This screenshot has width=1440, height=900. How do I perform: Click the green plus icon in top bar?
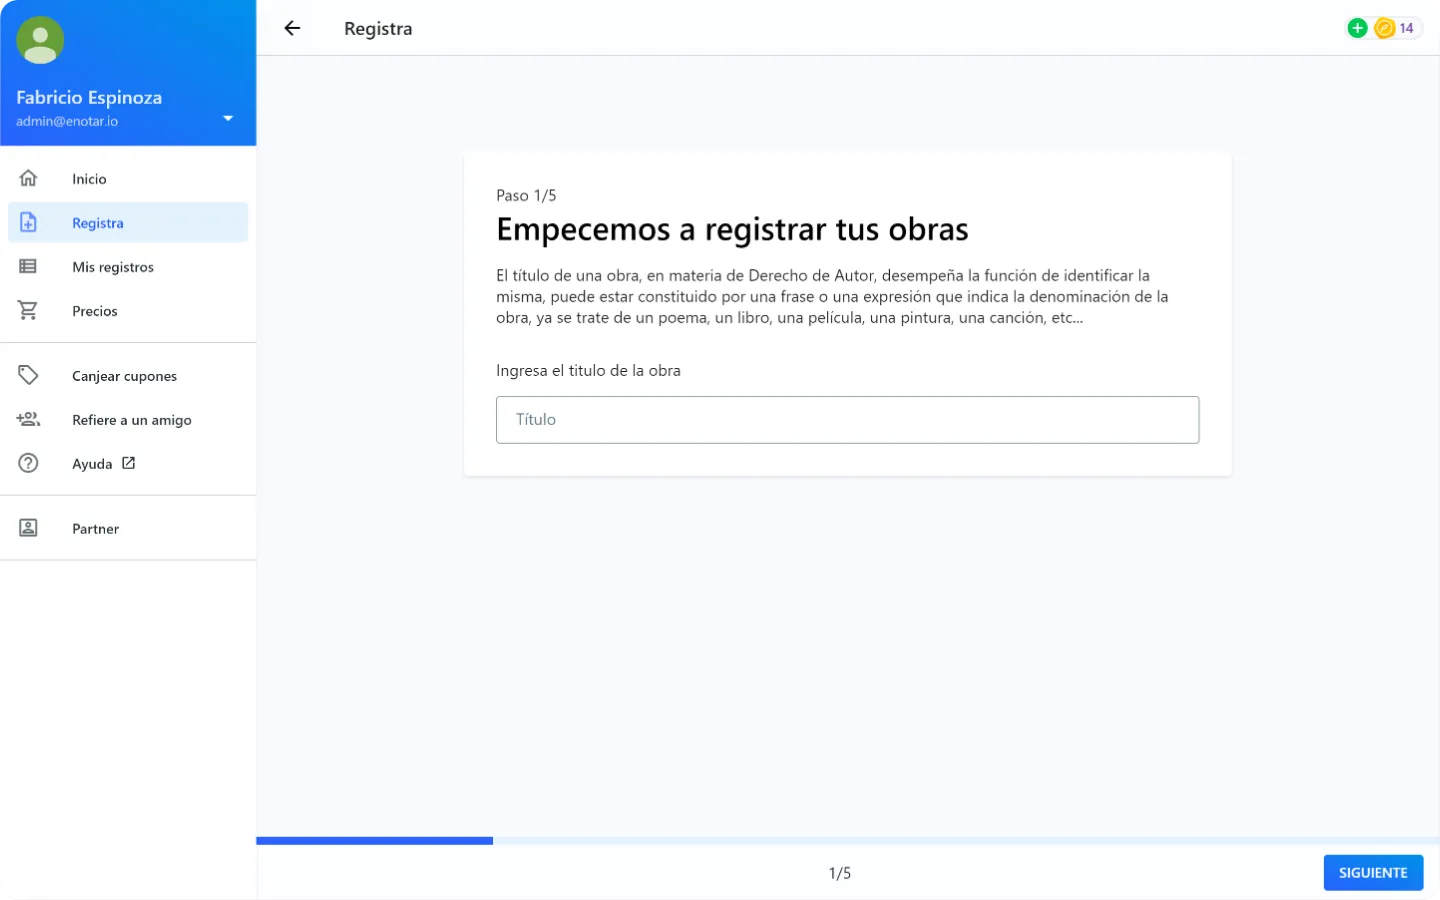coord(1357,28)
